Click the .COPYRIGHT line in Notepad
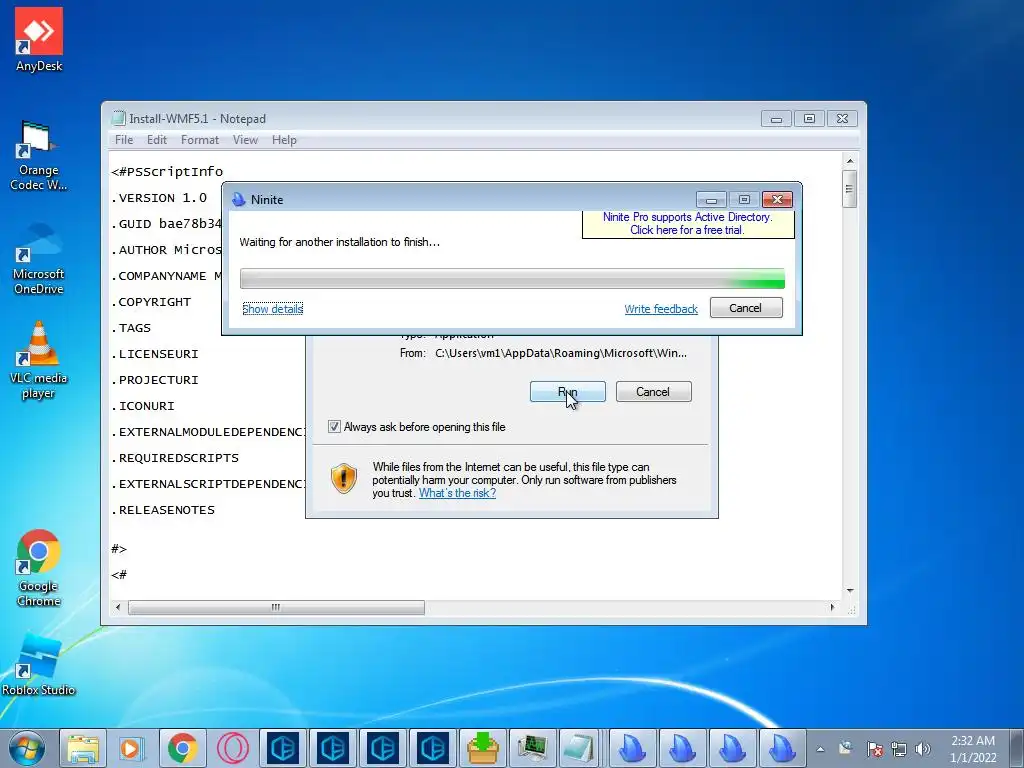Screen dimensions: 1024x768 151,302
